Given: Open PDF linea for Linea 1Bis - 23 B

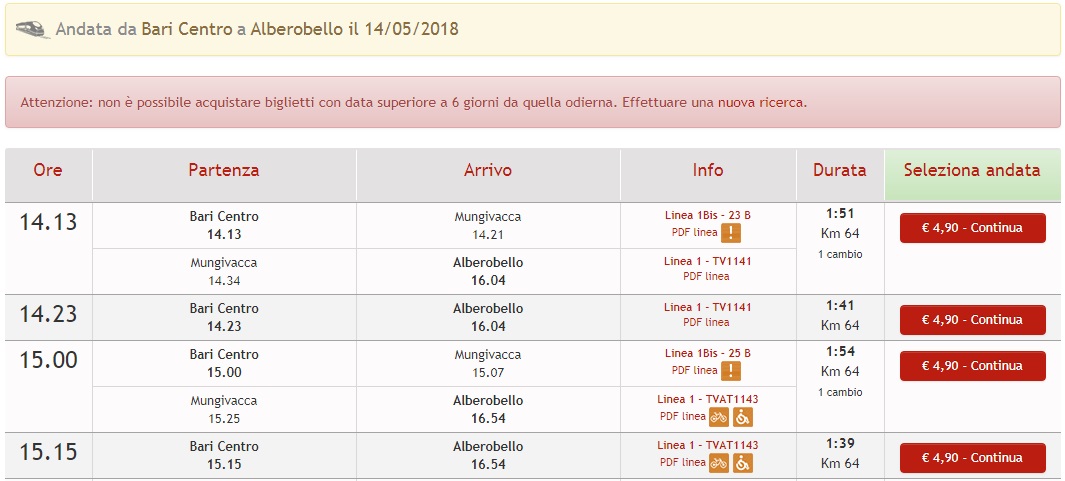Looking at the screenshot, I should pos(694,233).
